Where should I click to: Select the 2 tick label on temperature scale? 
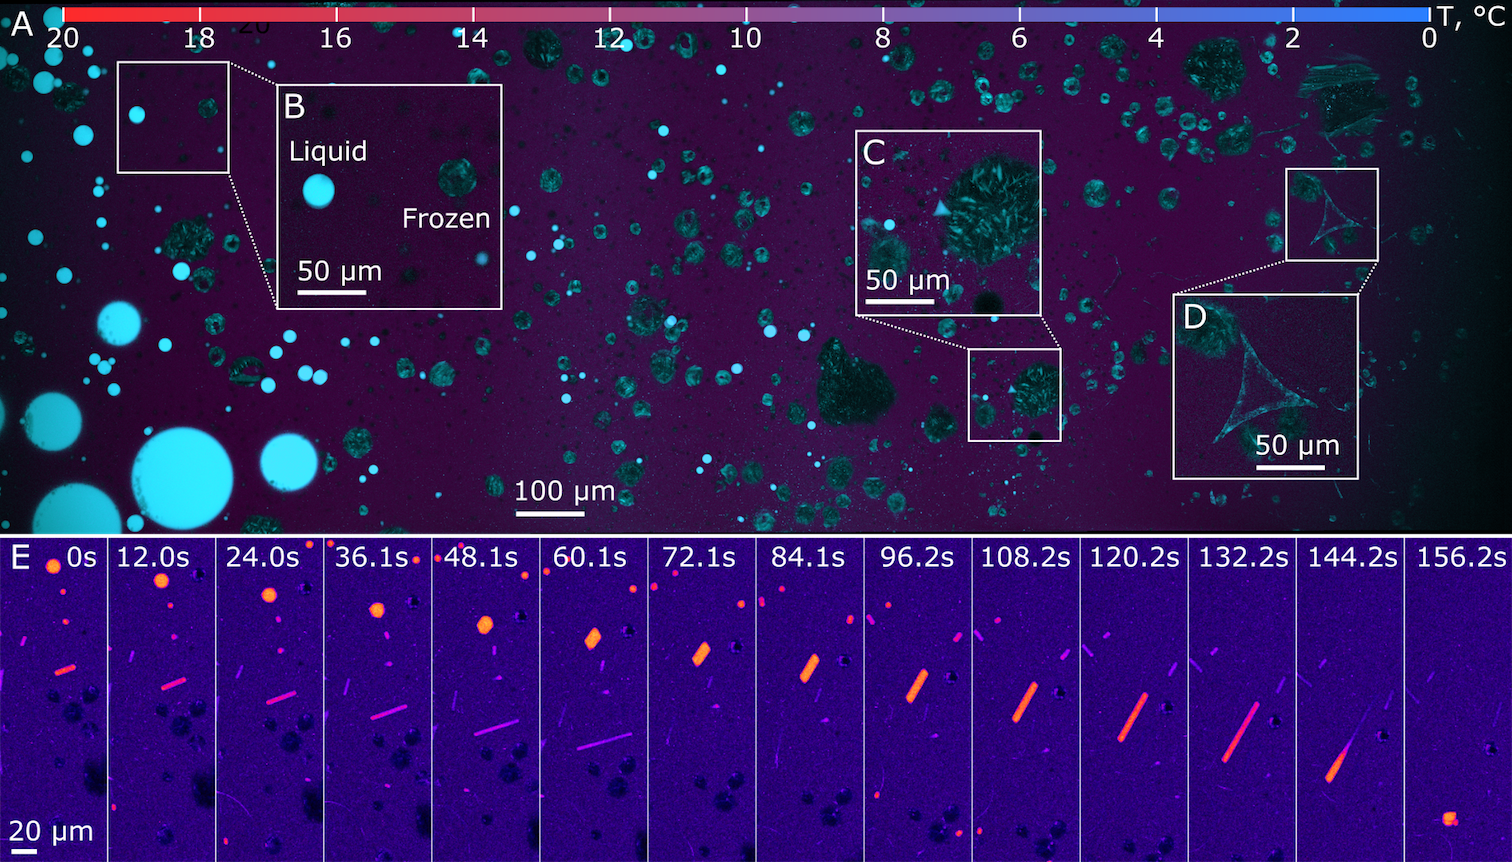[x=1293, y=38]
